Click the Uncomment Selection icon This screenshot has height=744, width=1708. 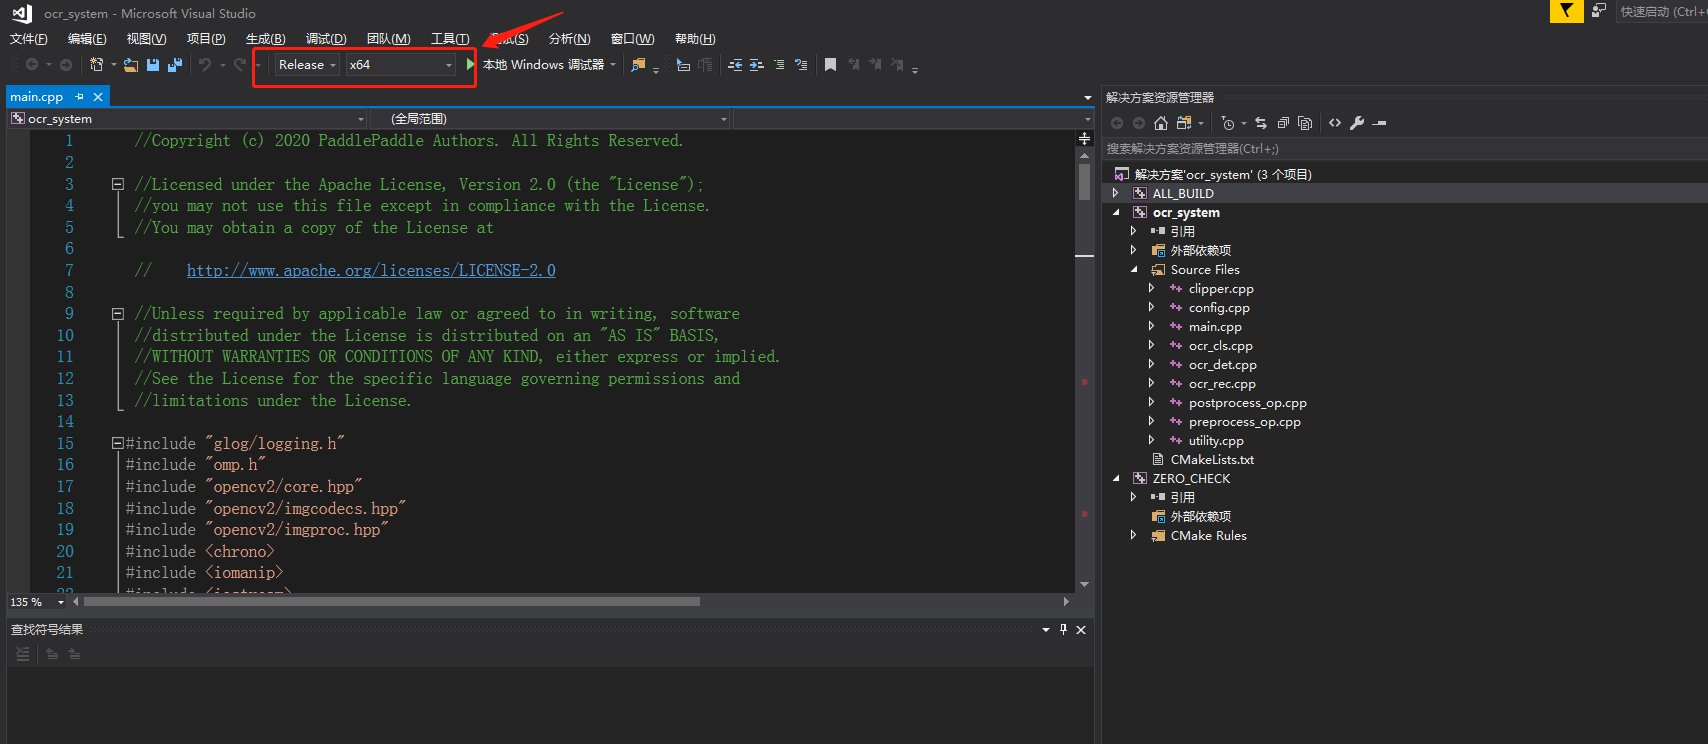tap(801, 65)
